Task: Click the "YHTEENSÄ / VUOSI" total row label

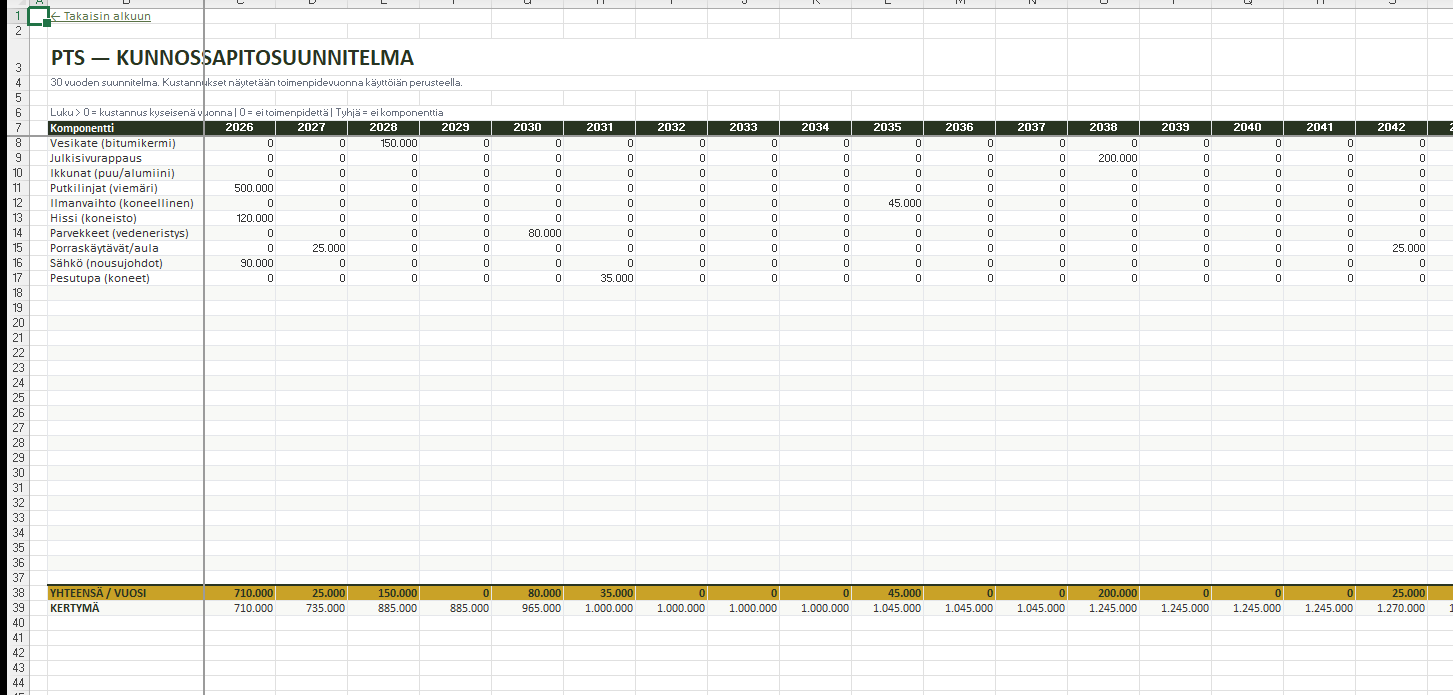Action: coord(125,593)
